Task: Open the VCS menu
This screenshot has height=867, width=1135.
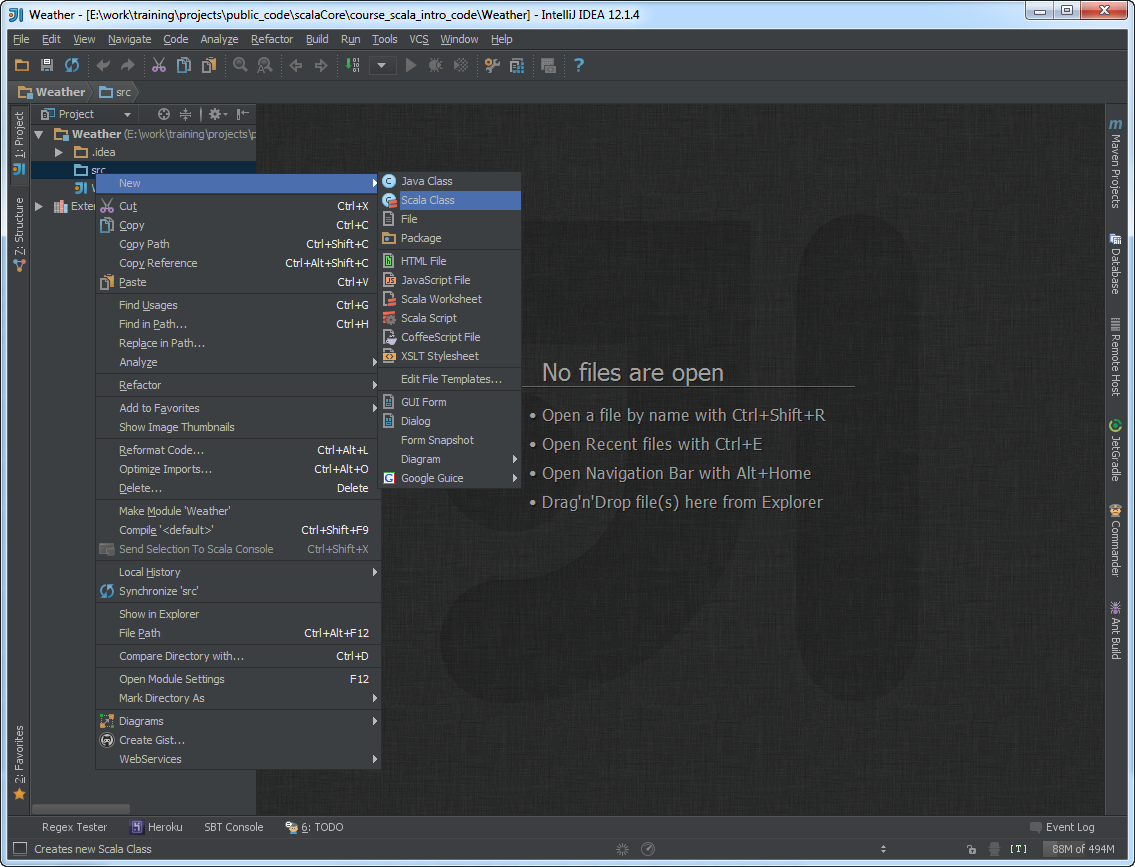Action: [x=418, y=39]
